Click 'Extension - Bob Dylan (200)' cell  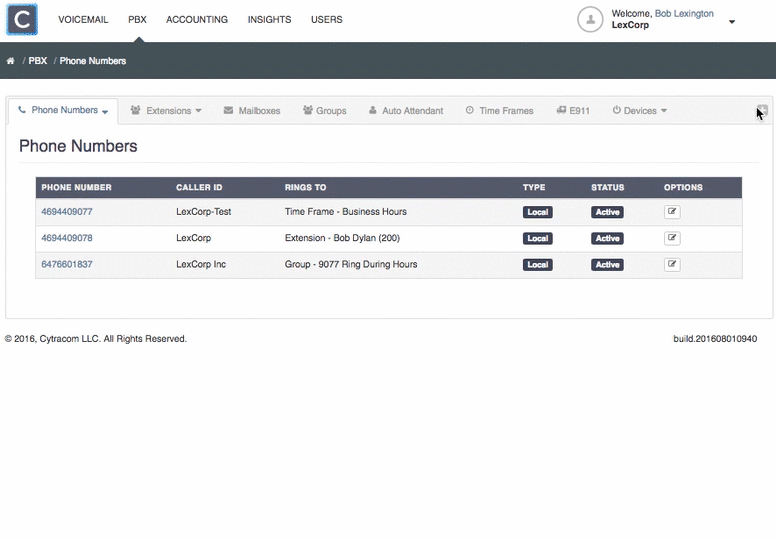[x=342, y=238]
